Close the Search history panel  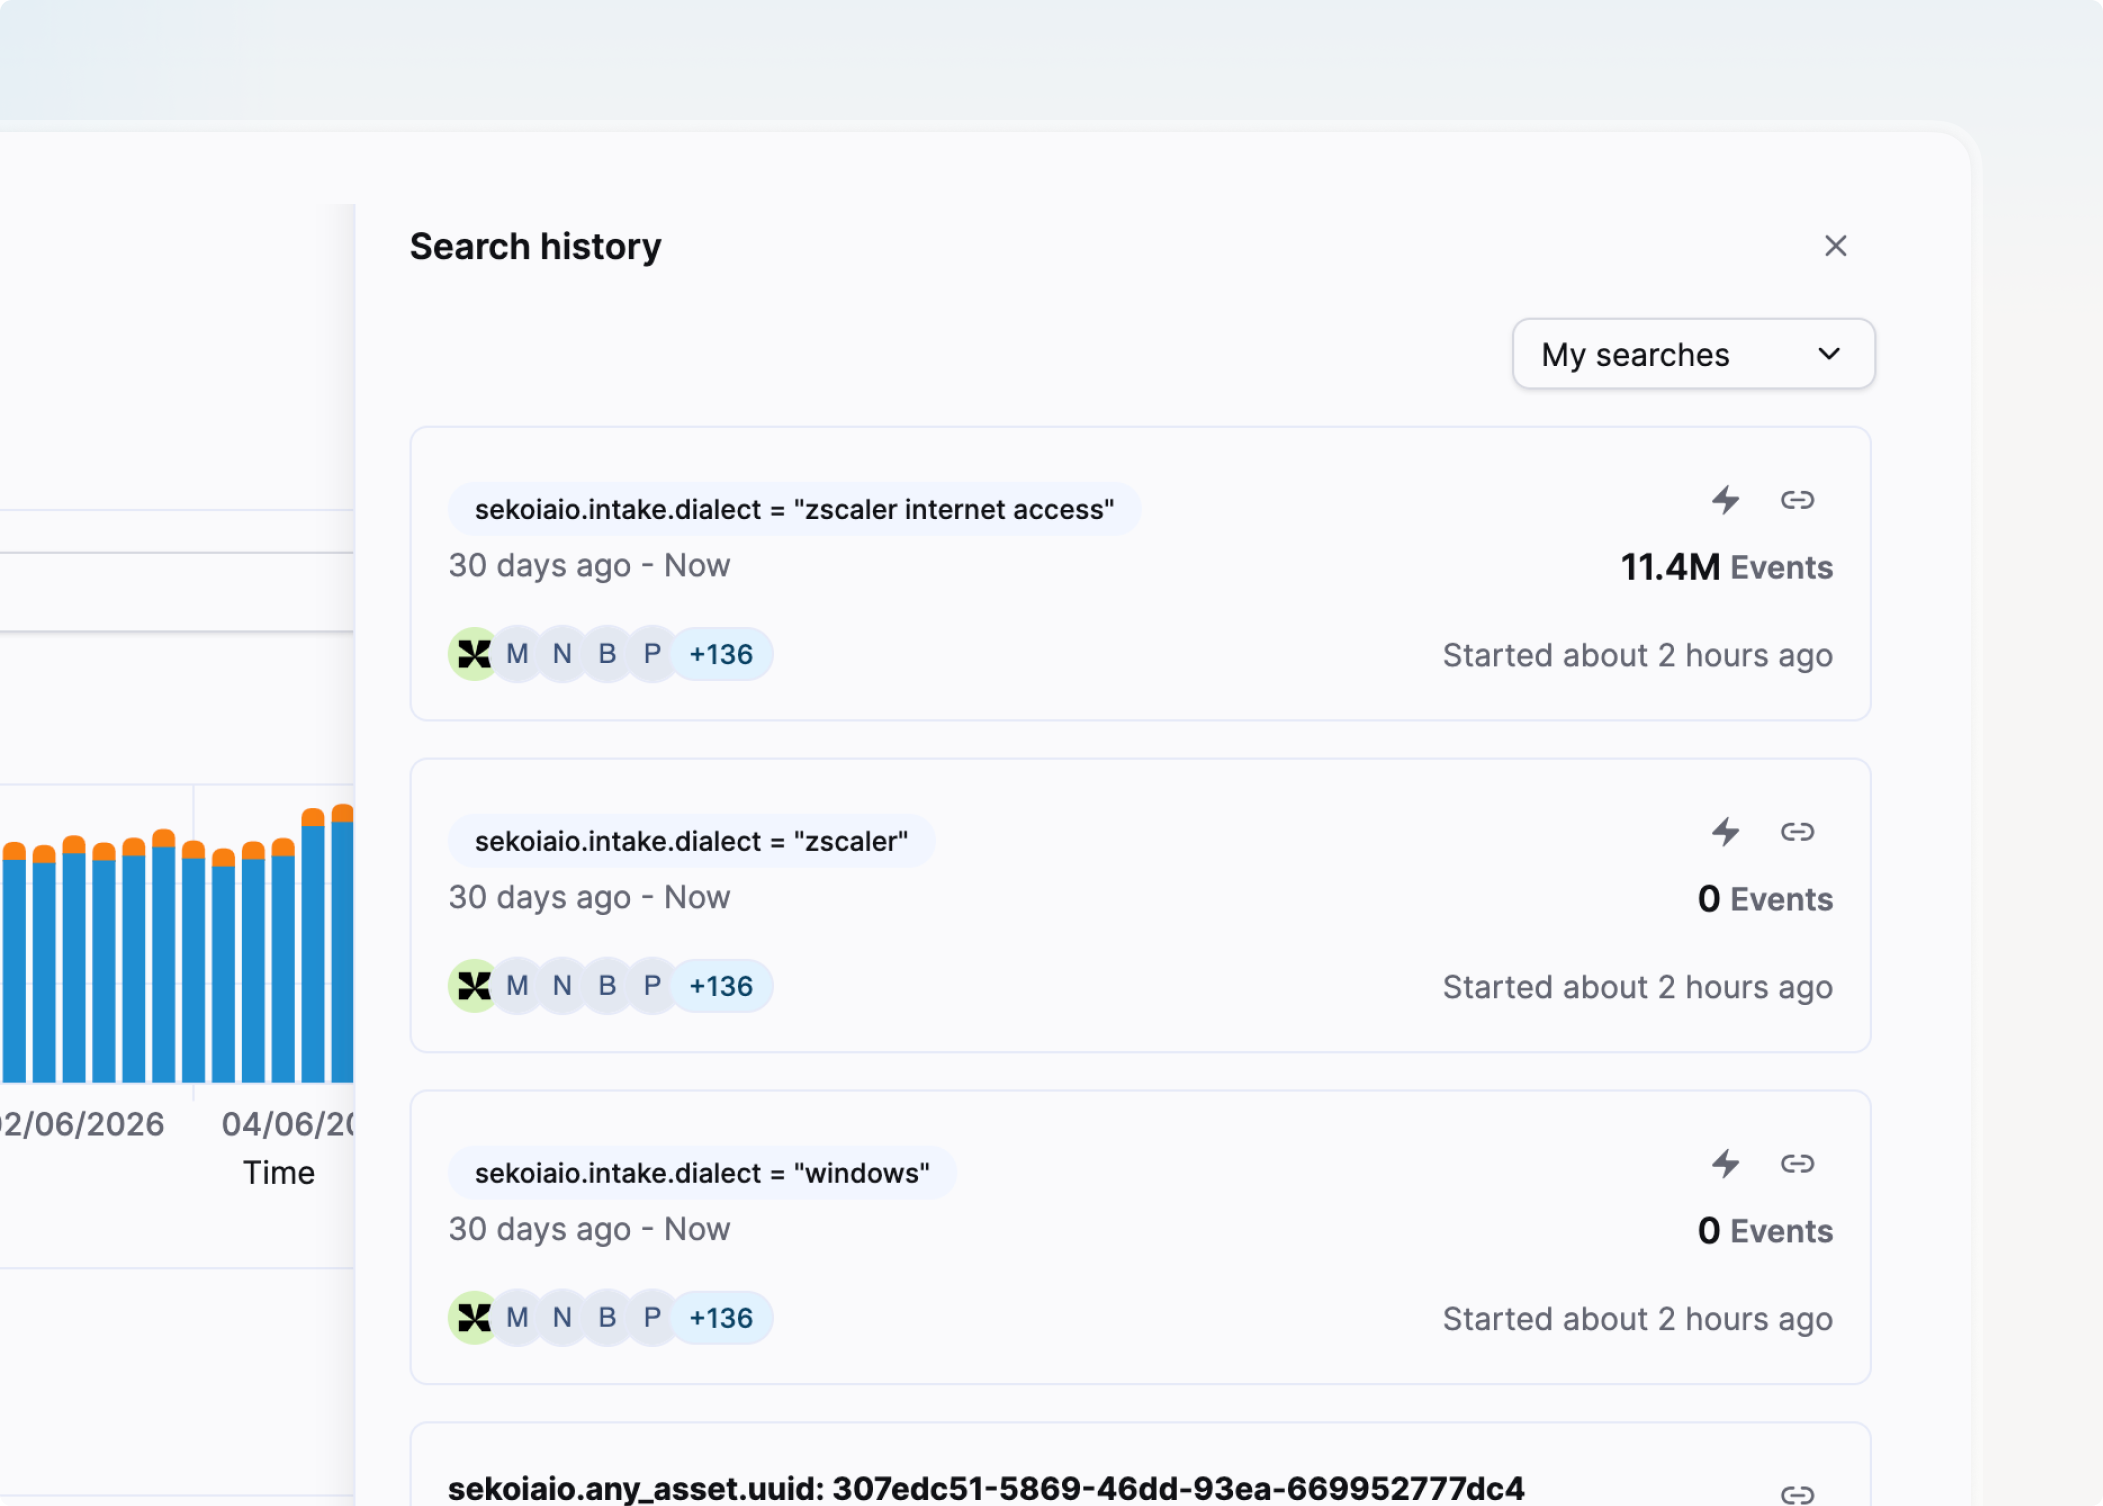click(1835, 246)
